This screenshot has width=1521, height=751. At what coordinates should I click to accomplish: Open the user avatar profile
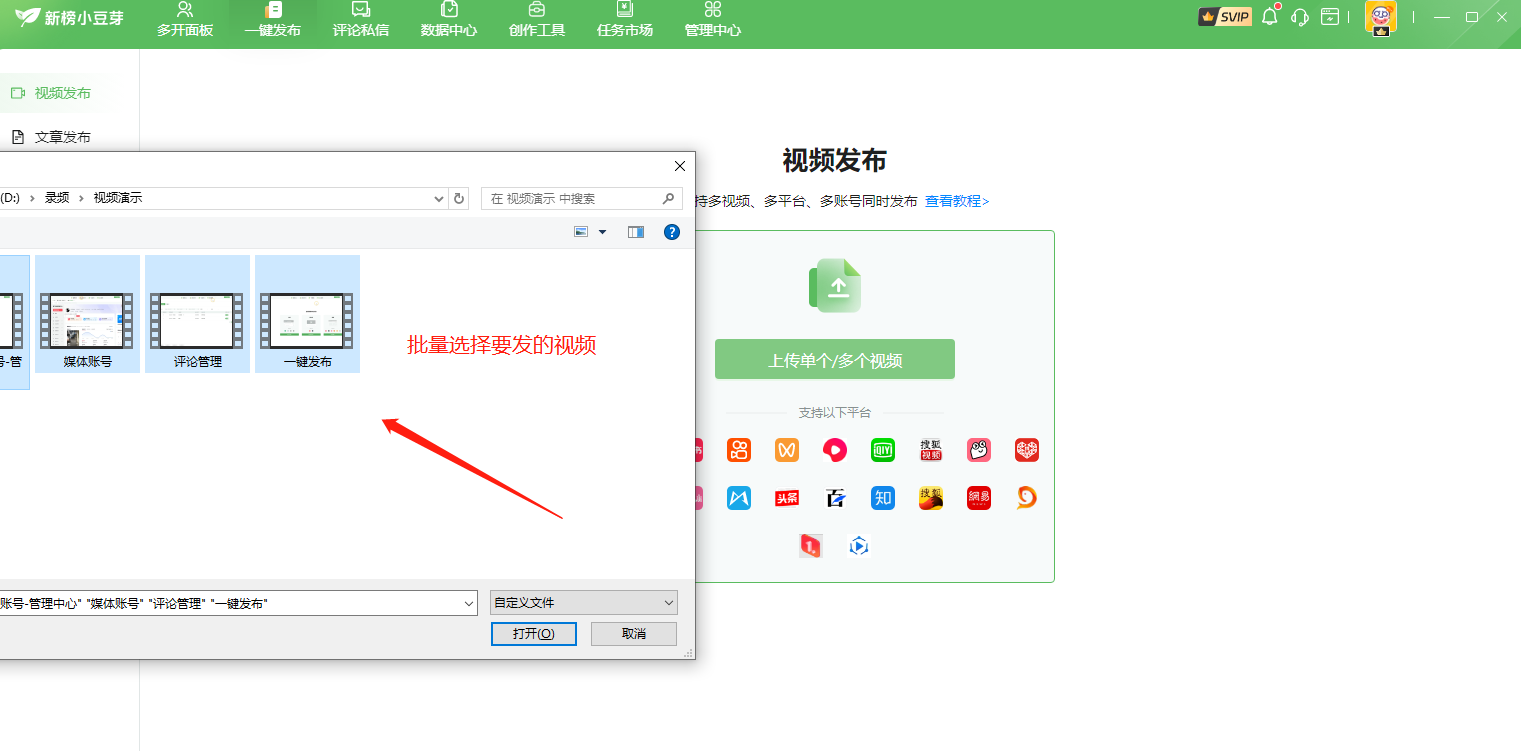pos(1381,18)
